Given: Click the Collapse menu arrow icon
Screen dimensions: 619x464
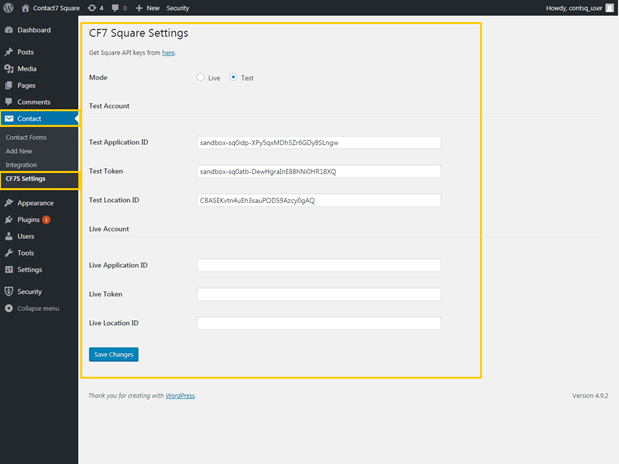Looking at the screenshot, I should pos(9,308).
